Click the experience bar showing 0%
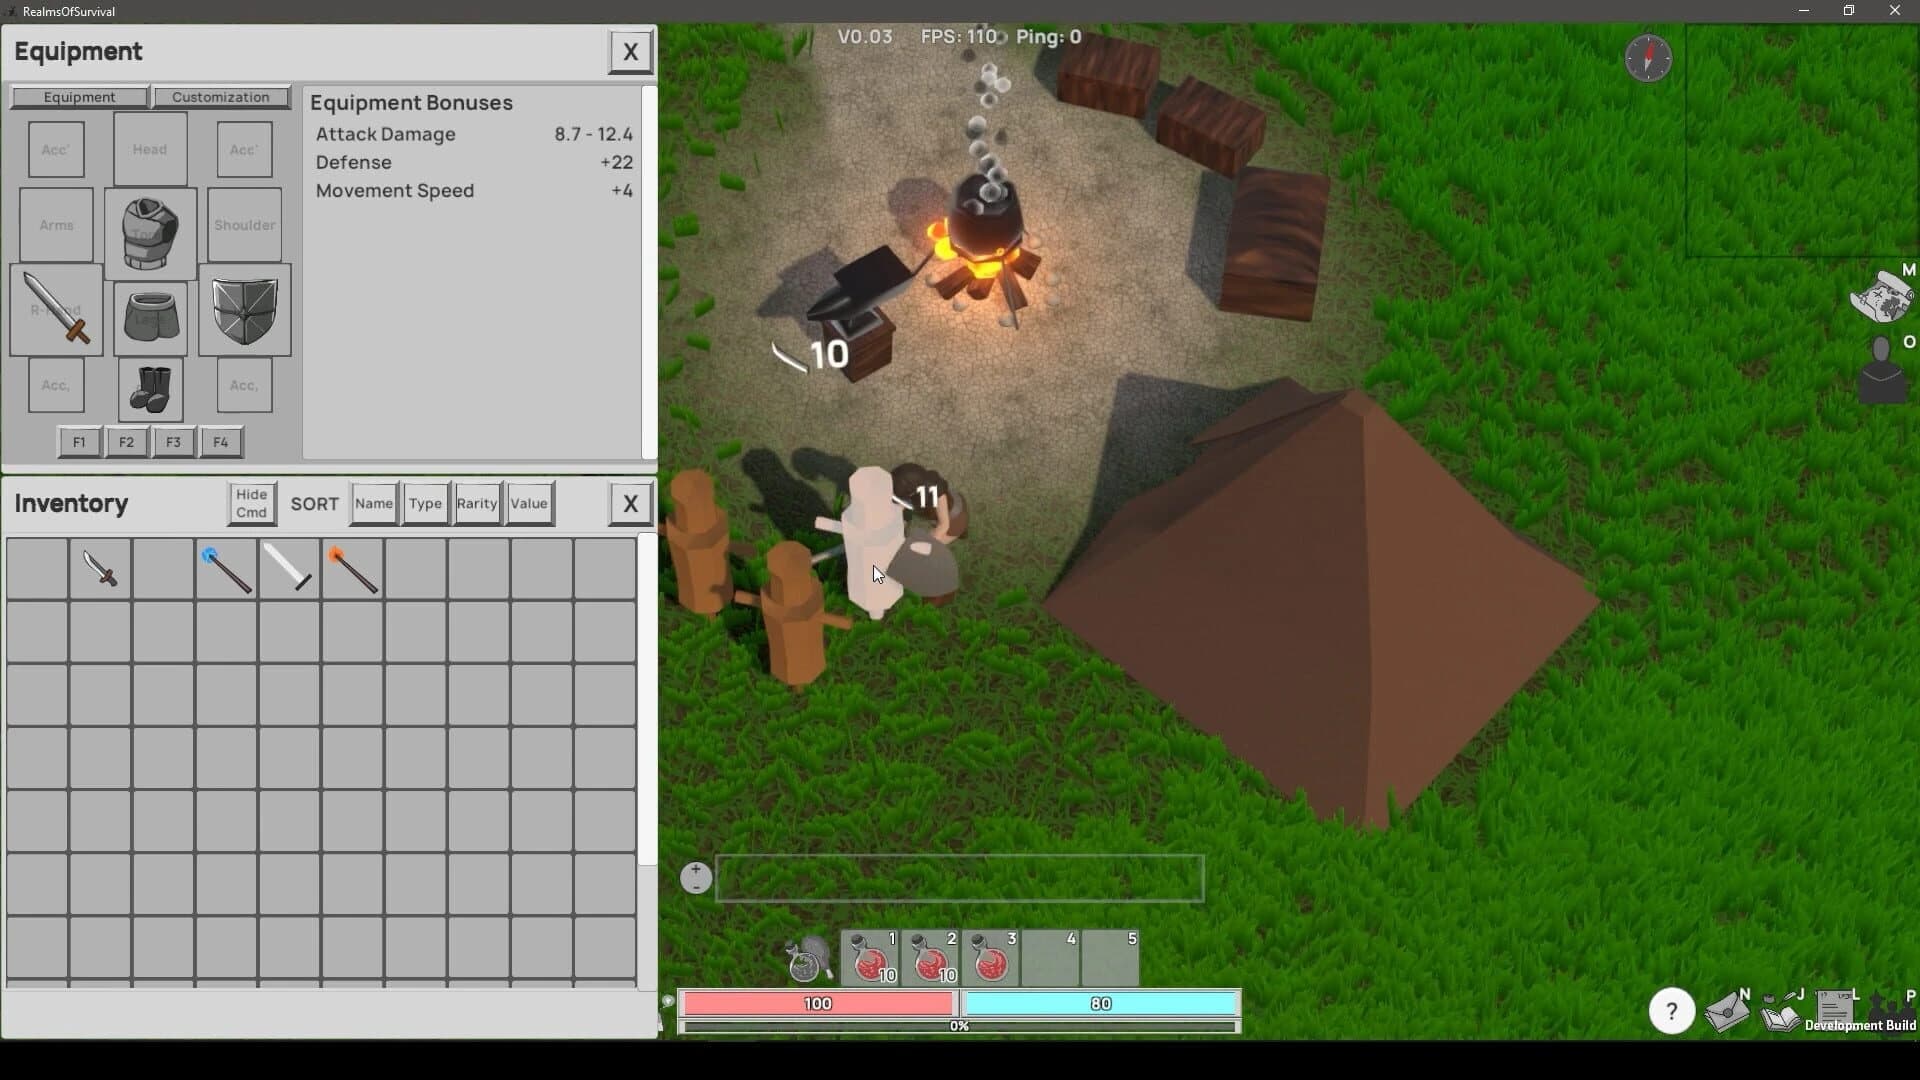Screen dimensions: 1920x1080 [960, 1026]
